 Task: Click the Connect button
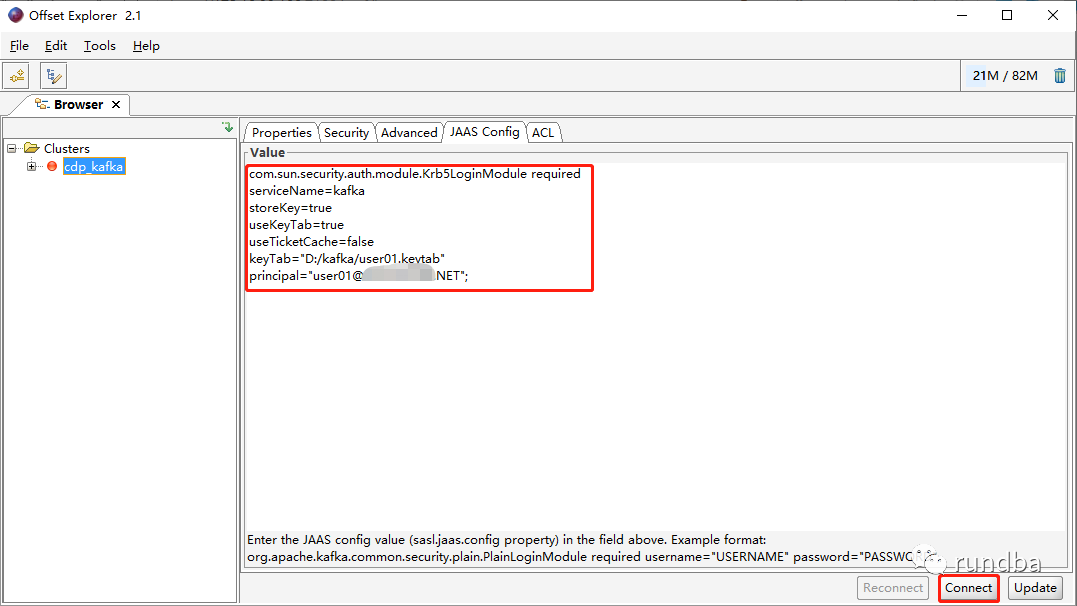[968, 588]
